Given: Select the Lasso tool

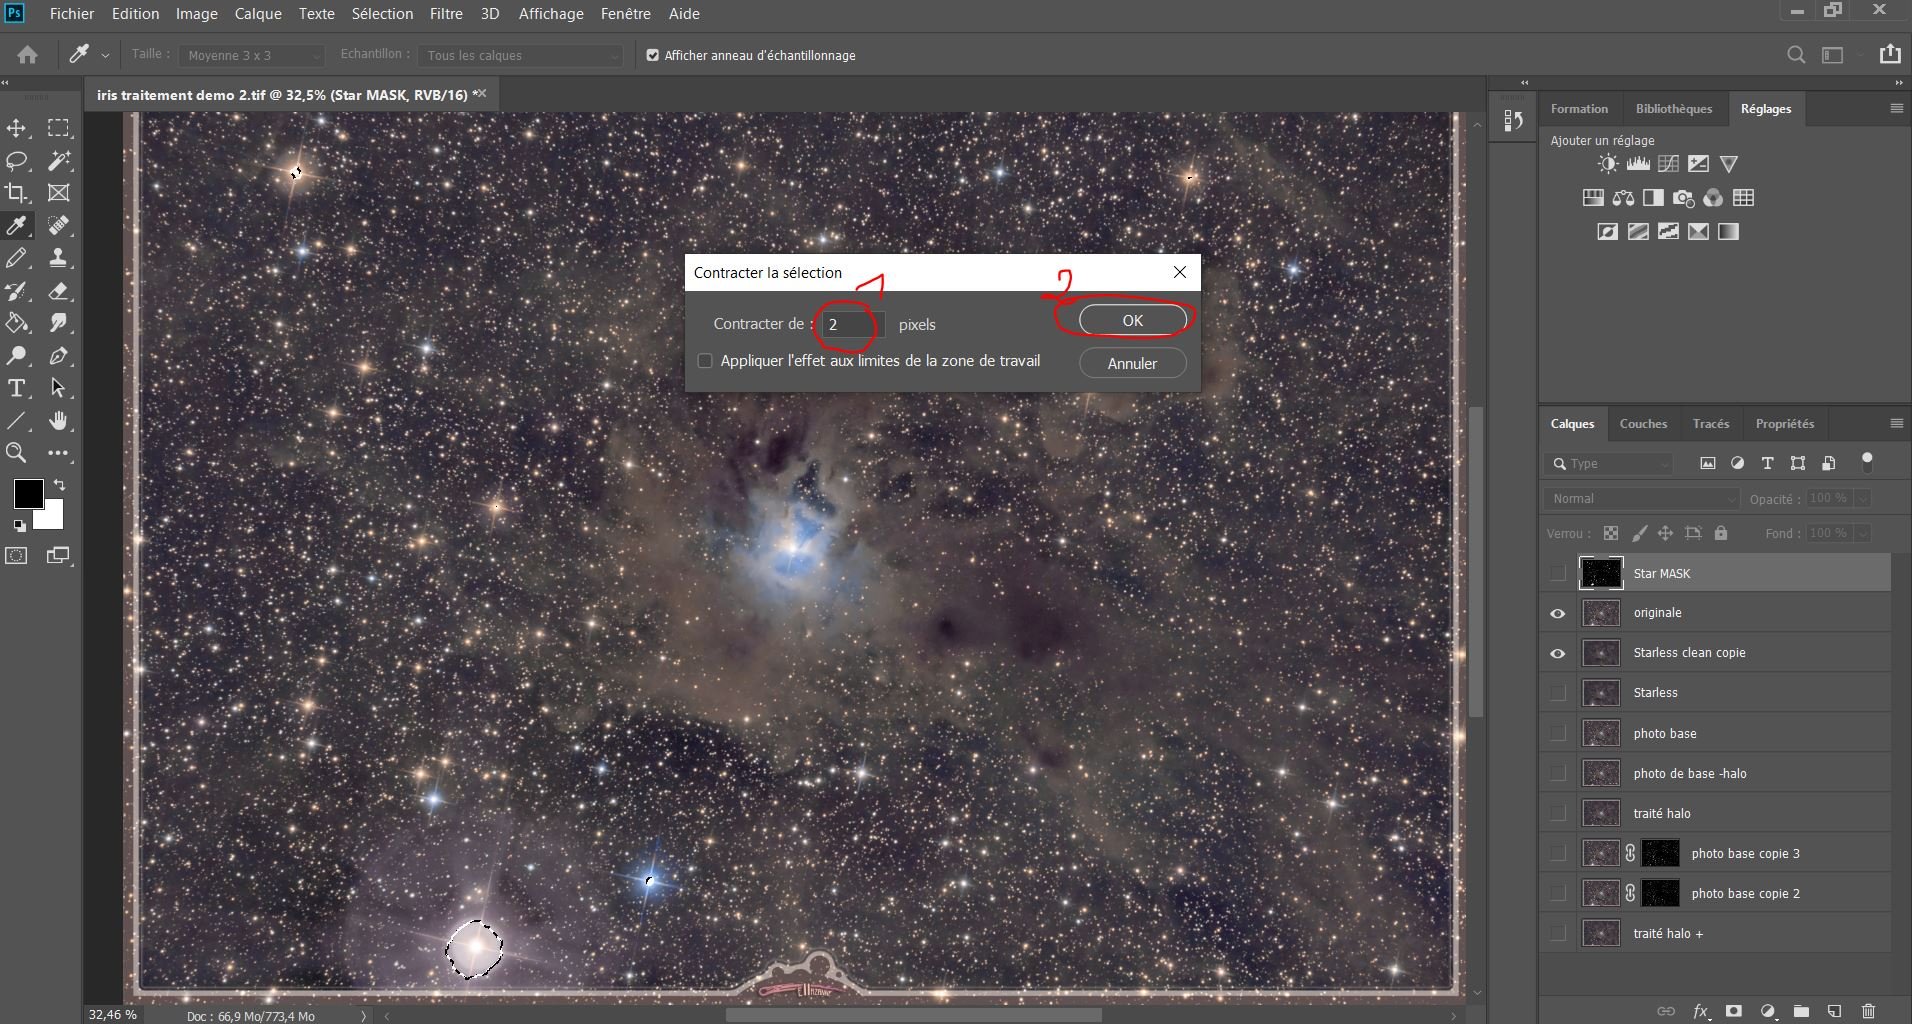Looking at the screenshot, I should tap(17, 161).
